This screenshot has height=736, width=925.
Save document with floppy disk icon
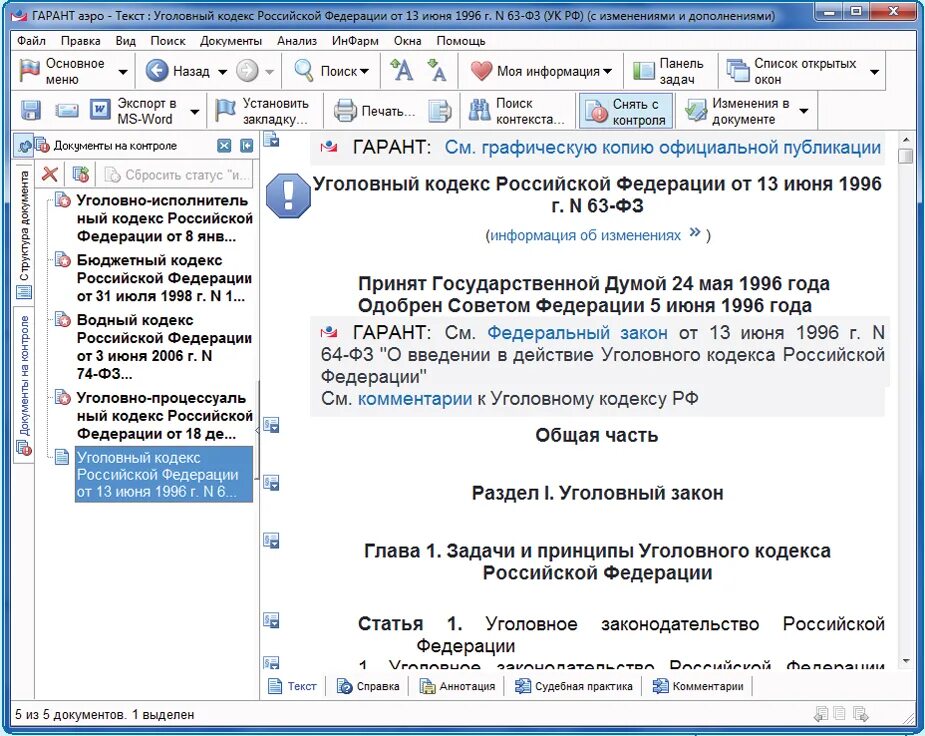click(x=31, y=110)
